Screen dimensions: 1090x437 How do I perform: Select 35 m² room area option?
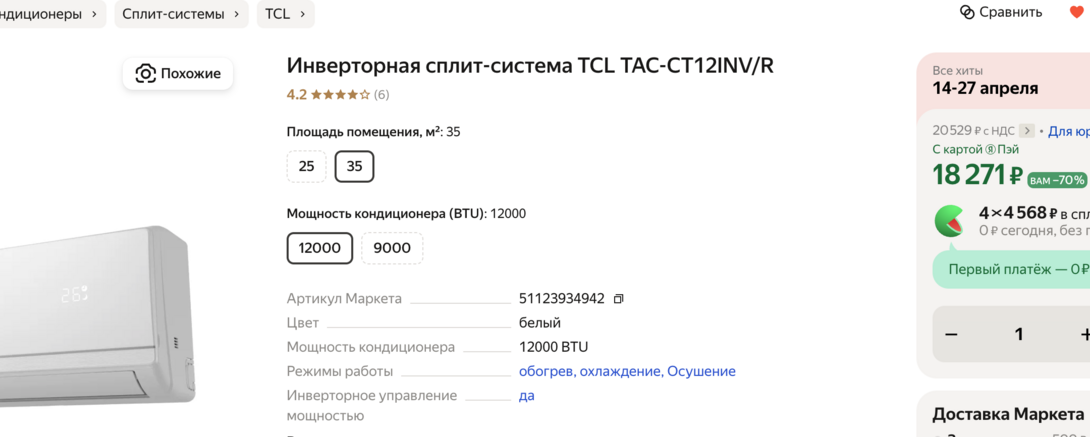pyautogui.click(x=354, y=166)
